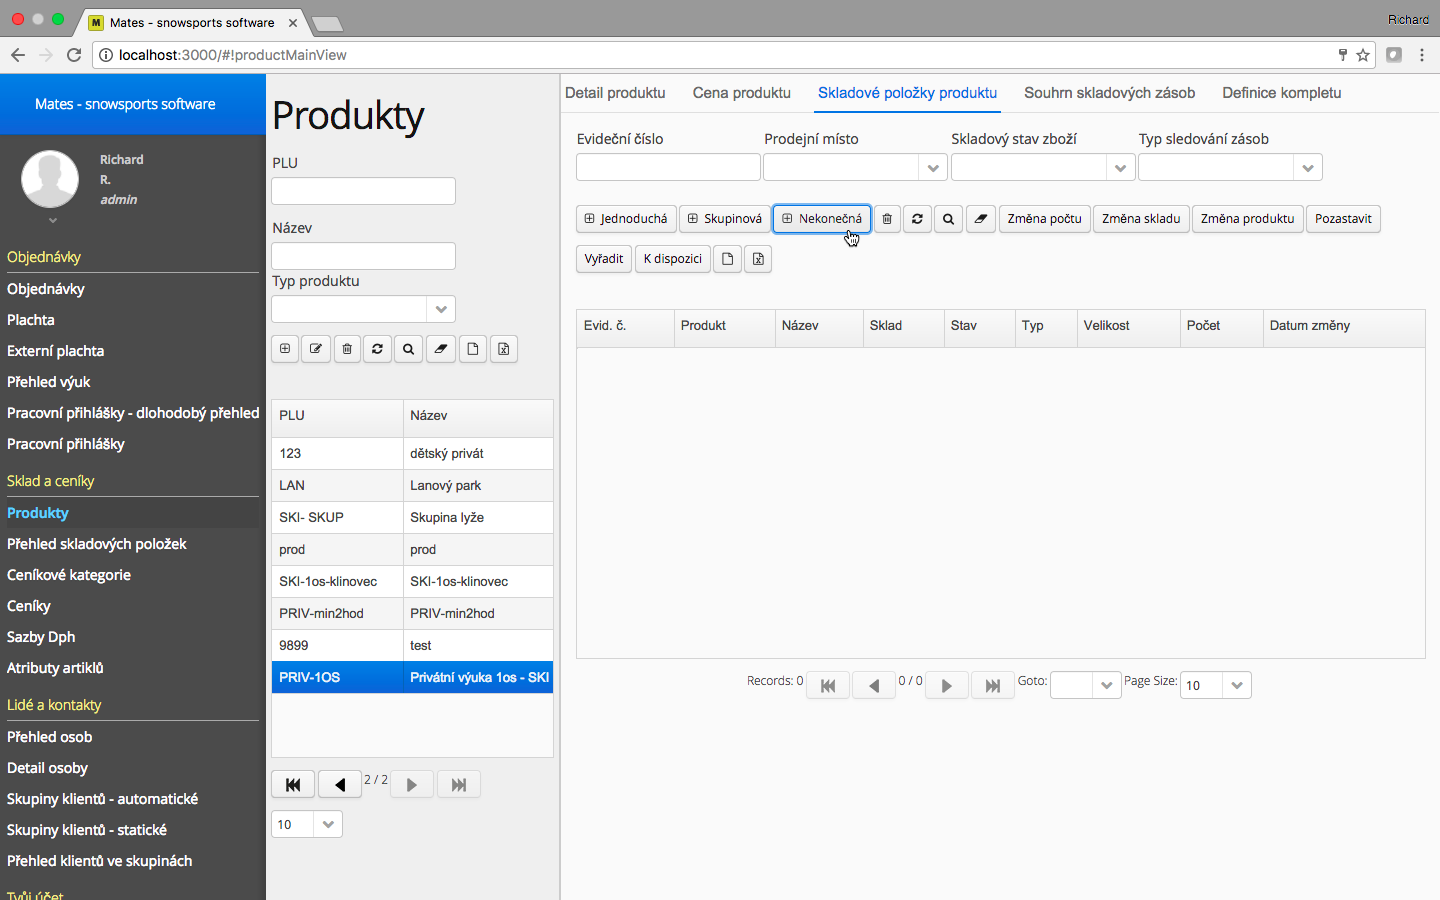Delete stock item using the trash icon
Viewport: 1440px width, 900px height.
point(887,219)
